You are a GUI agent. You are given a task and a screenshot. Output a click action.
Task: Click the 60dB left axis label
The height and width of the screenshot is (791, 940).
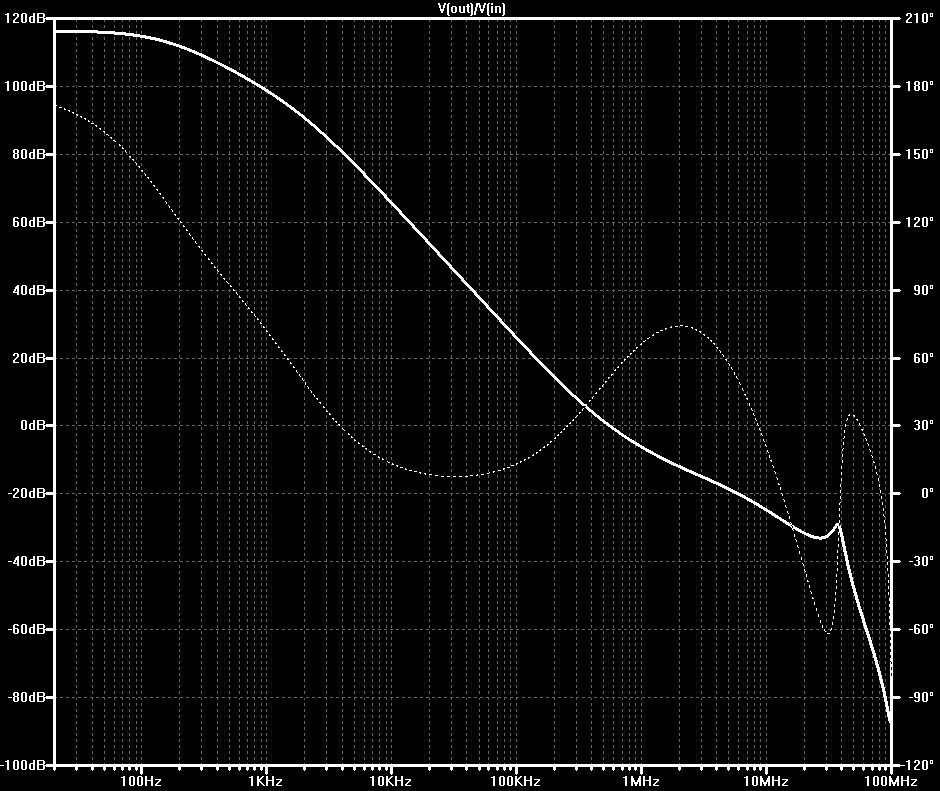point(28,222)
